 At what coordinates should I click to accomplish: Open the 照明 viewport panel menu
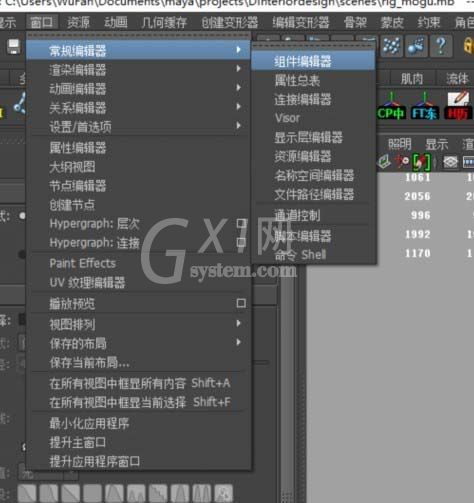400,144
